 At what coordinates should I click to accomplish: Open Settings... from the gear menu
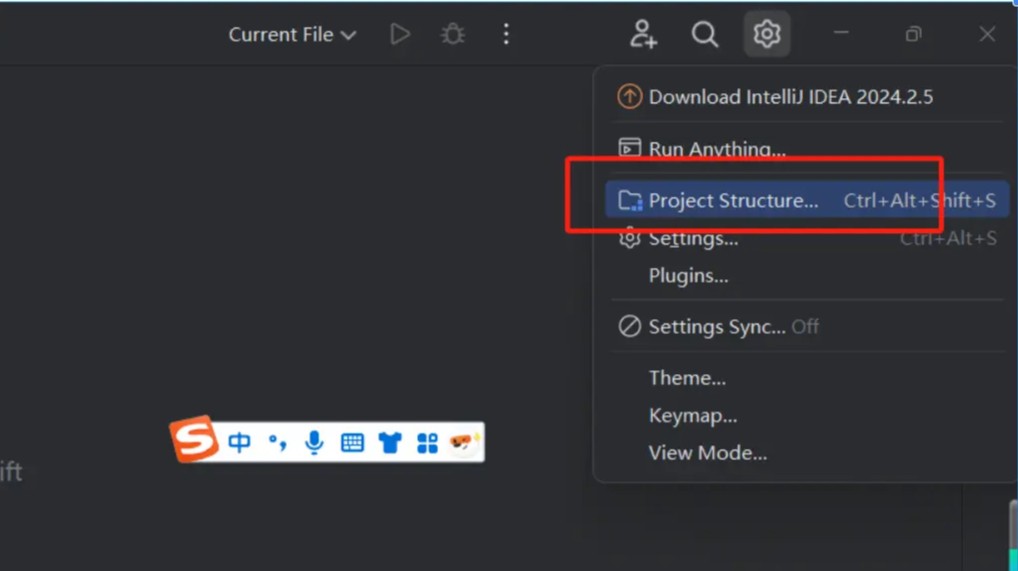click(x=693, y=239)
